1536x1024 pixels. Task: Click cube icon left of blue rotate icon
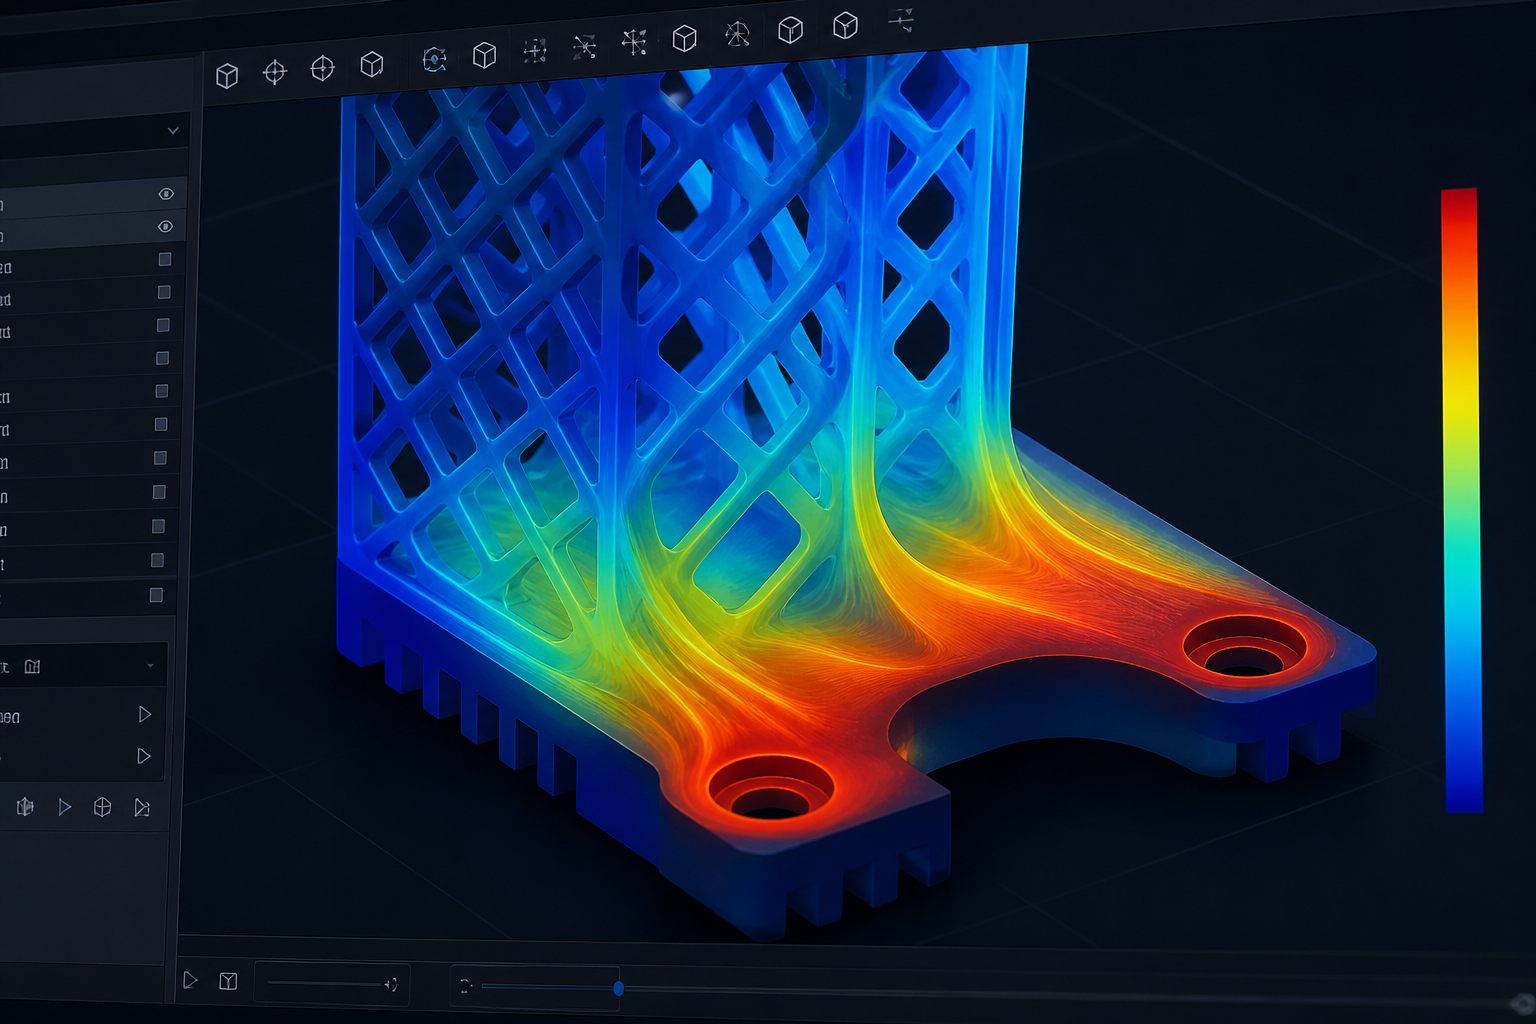point(372,65)
